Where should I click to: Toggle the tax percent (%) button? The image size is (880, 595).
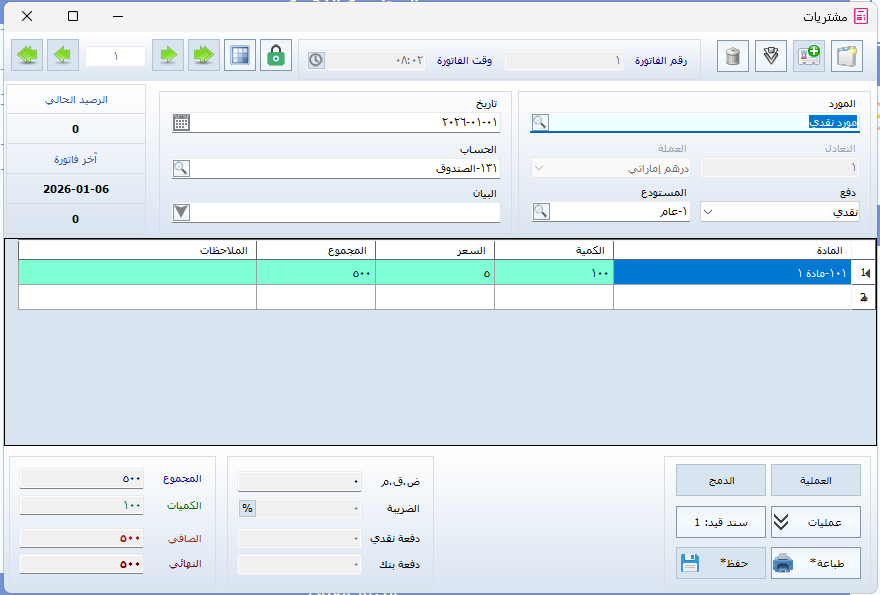tap(247, 508)
